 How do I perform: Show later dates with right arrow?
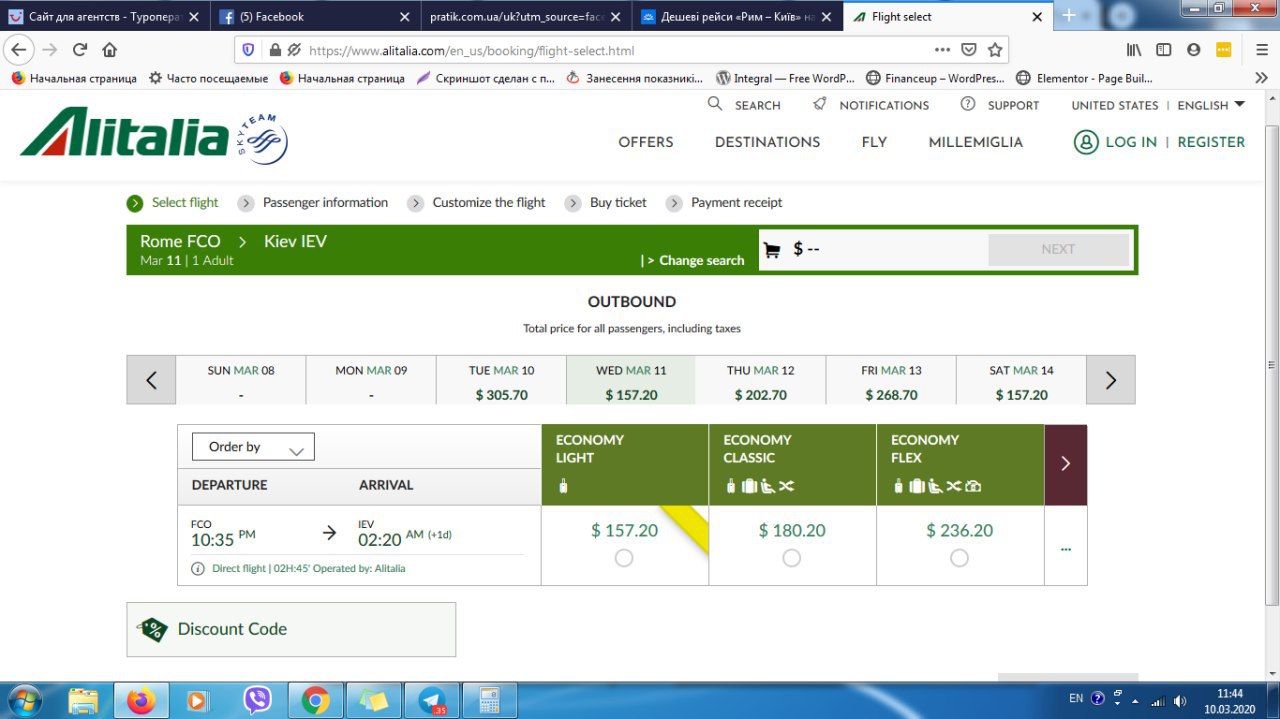(x=1110, y=380)
